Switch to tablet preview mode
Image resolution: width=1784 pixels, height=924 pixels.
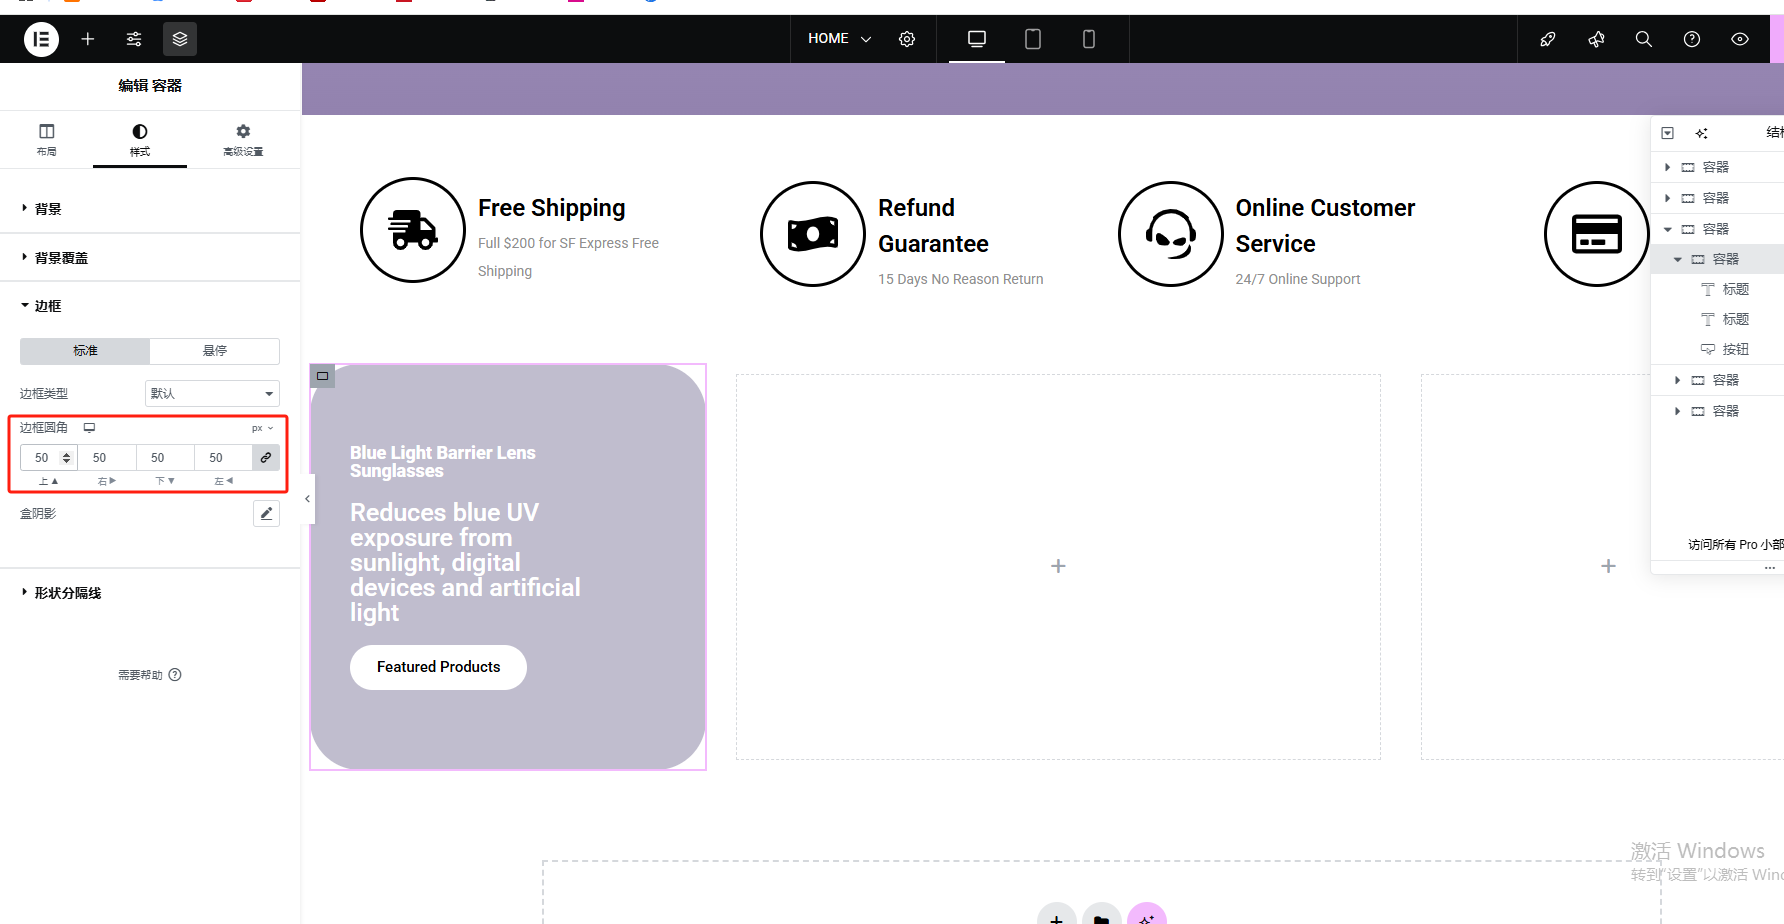pyautogui.click(x=1033, y=39)
